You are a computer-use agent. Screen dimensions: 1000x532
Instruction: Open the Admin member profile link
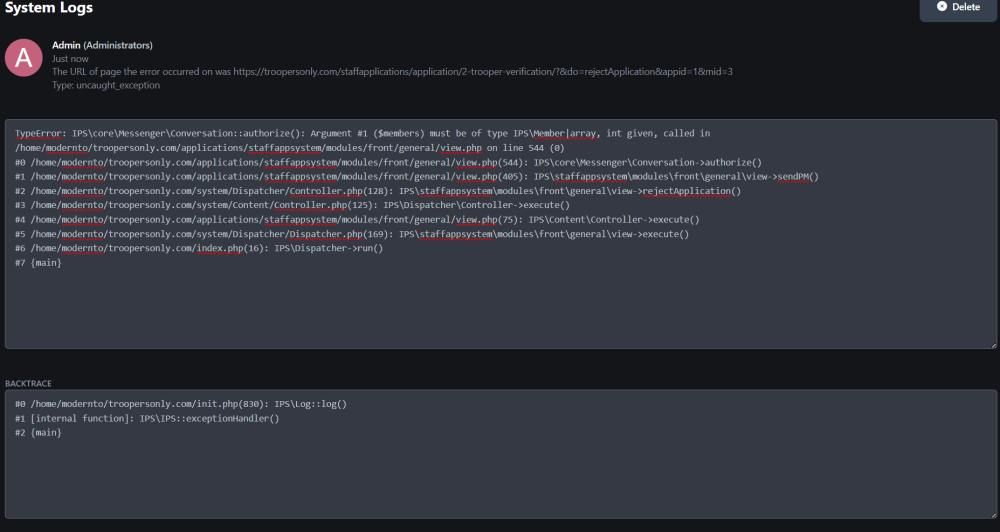pos(66,45)
